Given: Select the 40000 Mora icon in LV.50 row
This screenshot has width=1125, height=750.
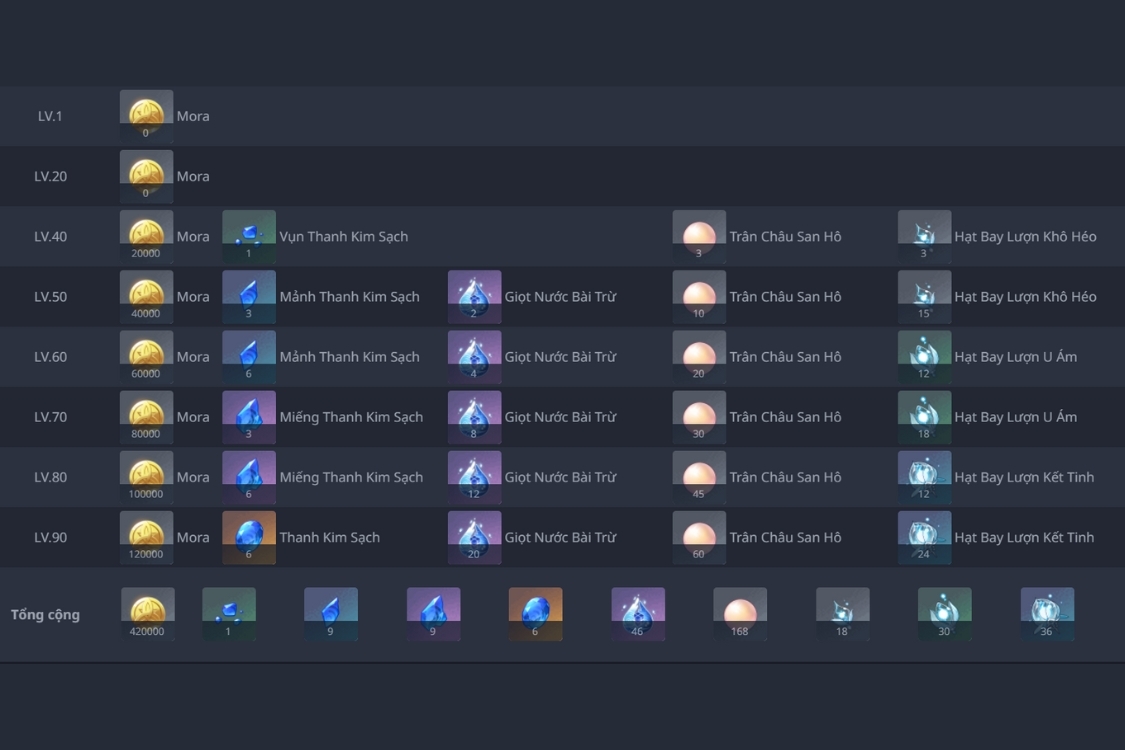Looking at the screenshot, I should pyautogui.click(x=146, y=296).
